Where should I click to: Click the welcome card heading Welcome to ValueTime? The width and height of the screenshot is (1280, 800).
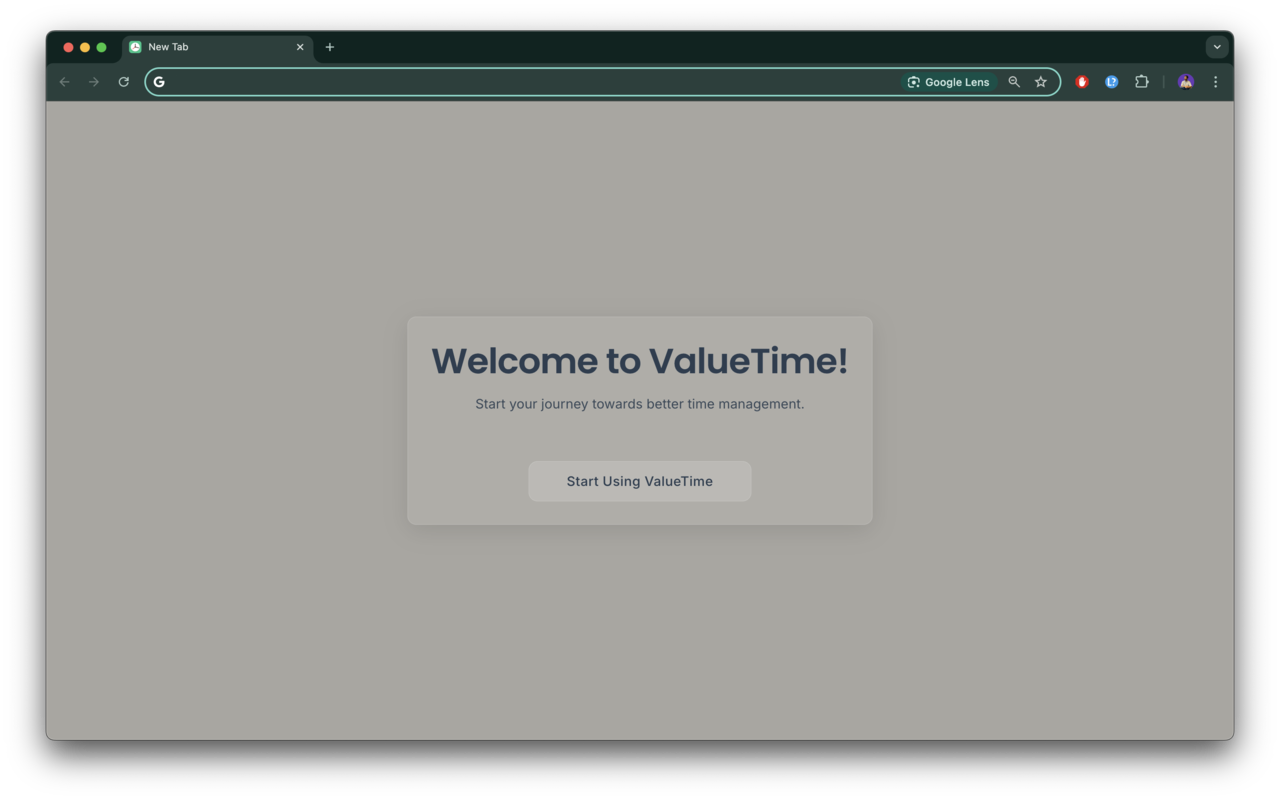coord(639,361)
